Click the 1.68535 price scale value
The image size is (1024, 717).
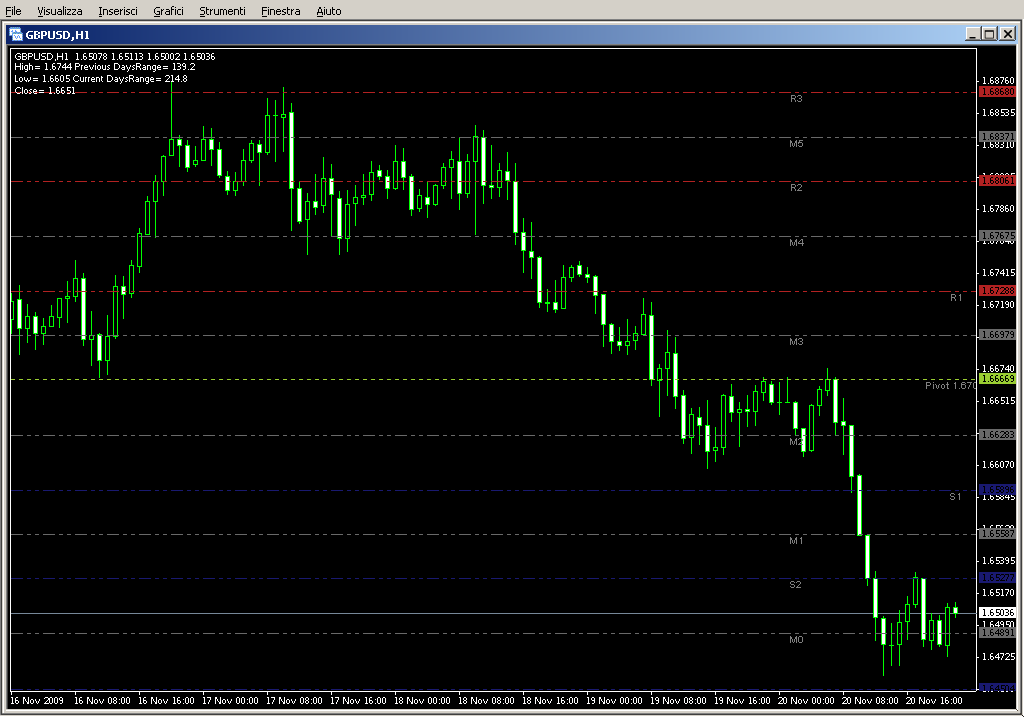coord(999,113)
